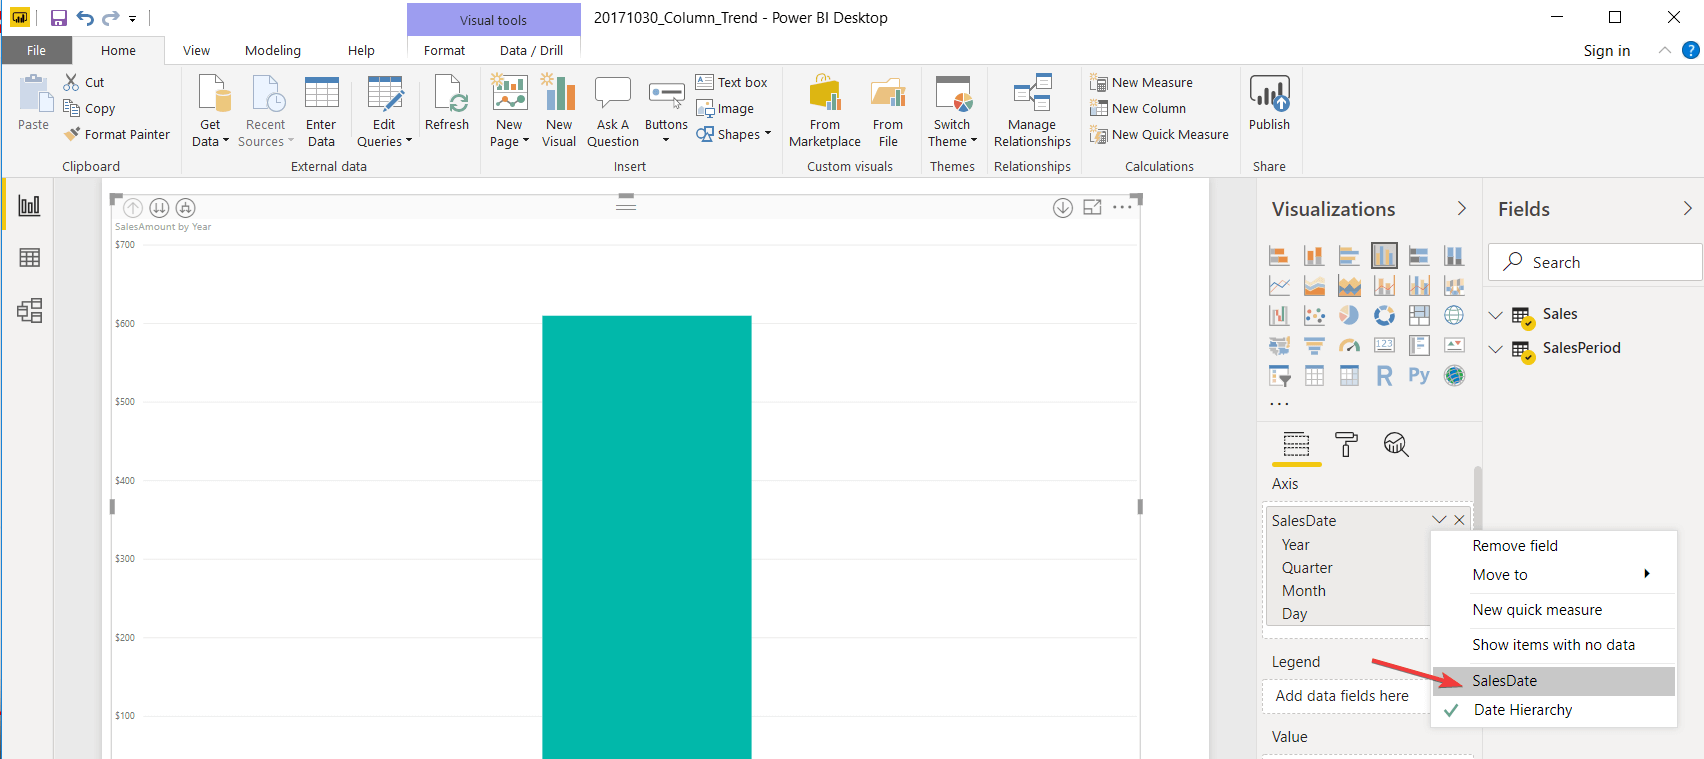Switch to the Model relationships view
1704x759 pixels.
(30, 310)
